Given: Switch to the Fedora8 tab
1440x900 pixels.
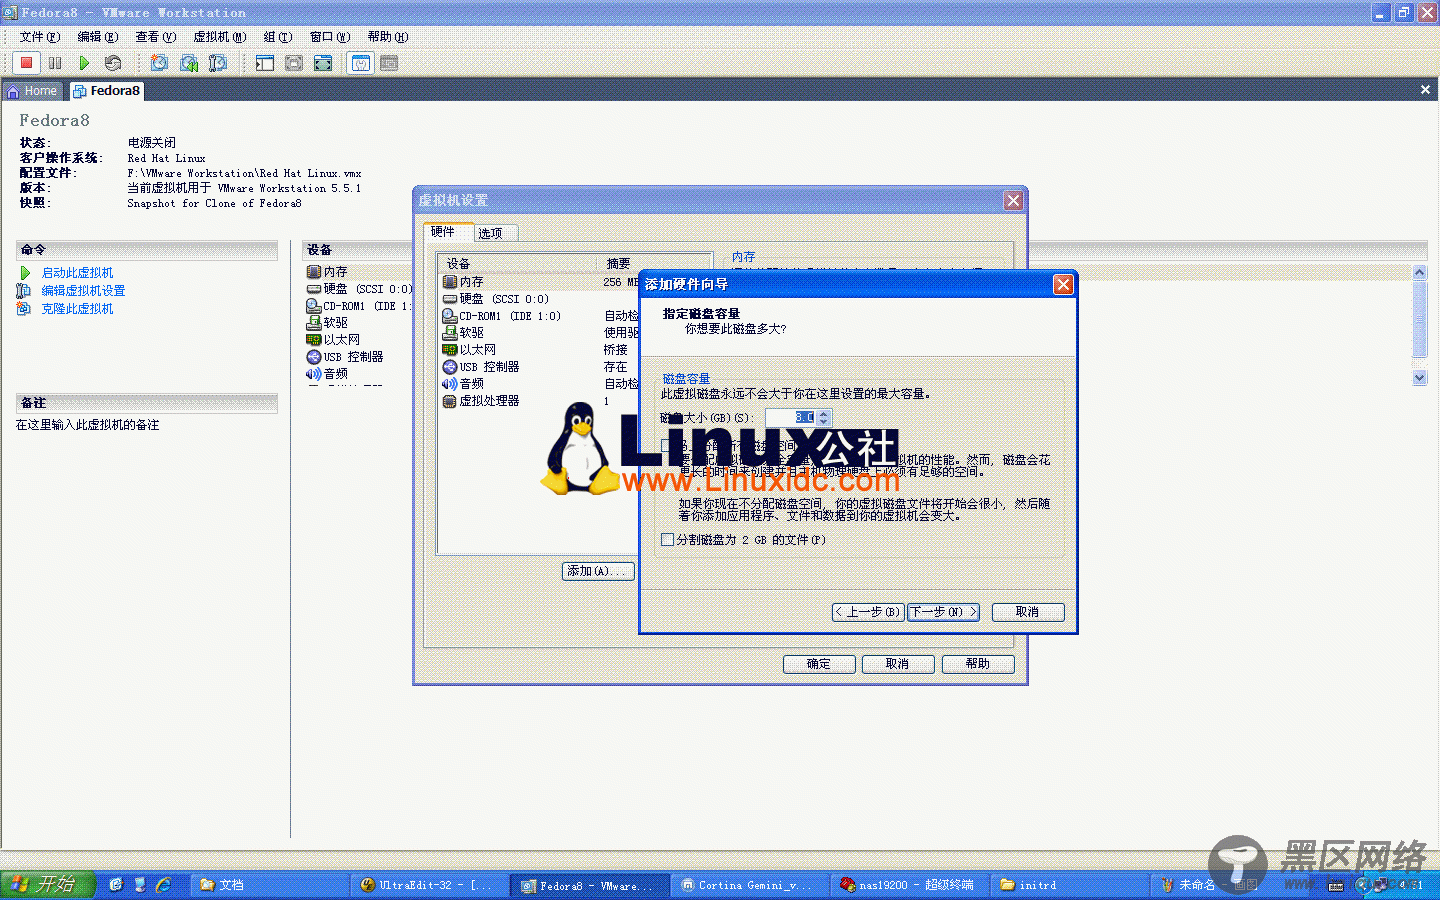Looking at the screenshot, I should (107, 91).
